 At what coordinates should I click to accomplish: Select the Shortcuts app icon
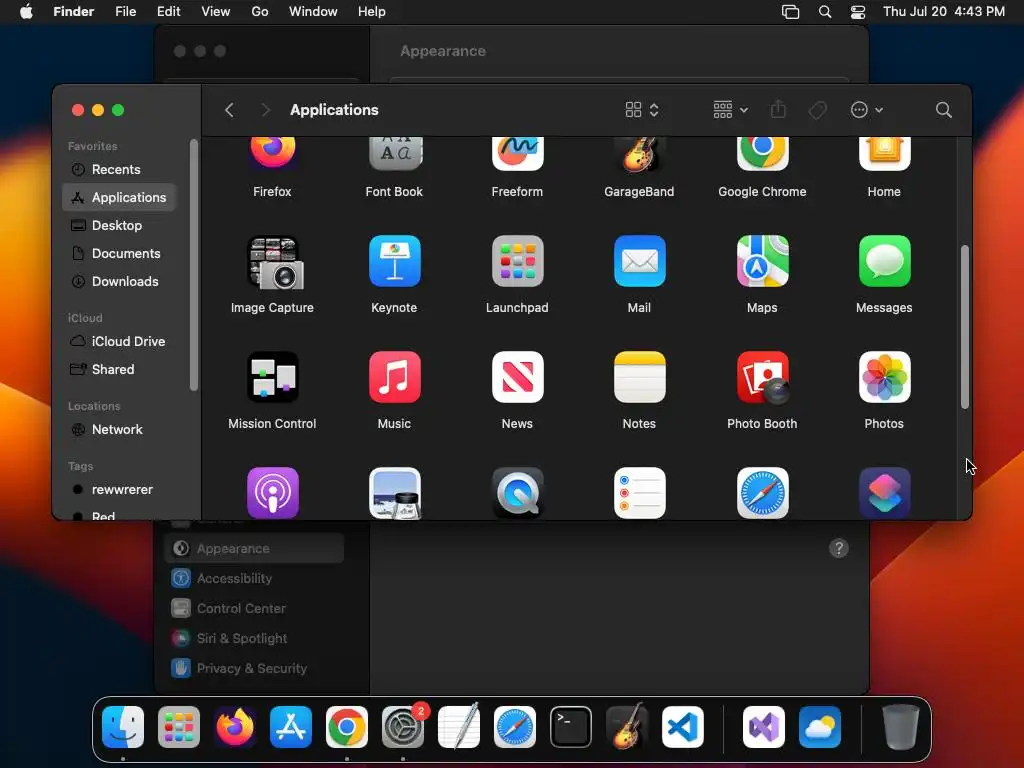(884, 493)
